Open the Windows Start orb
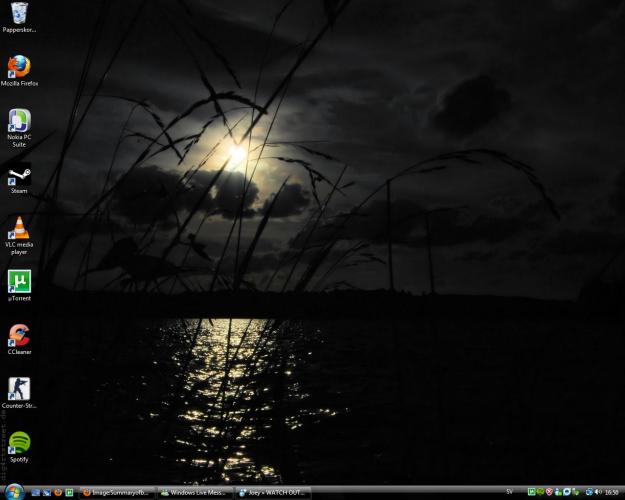The height and width of the screenshot is (500, 625). [14, 492]
